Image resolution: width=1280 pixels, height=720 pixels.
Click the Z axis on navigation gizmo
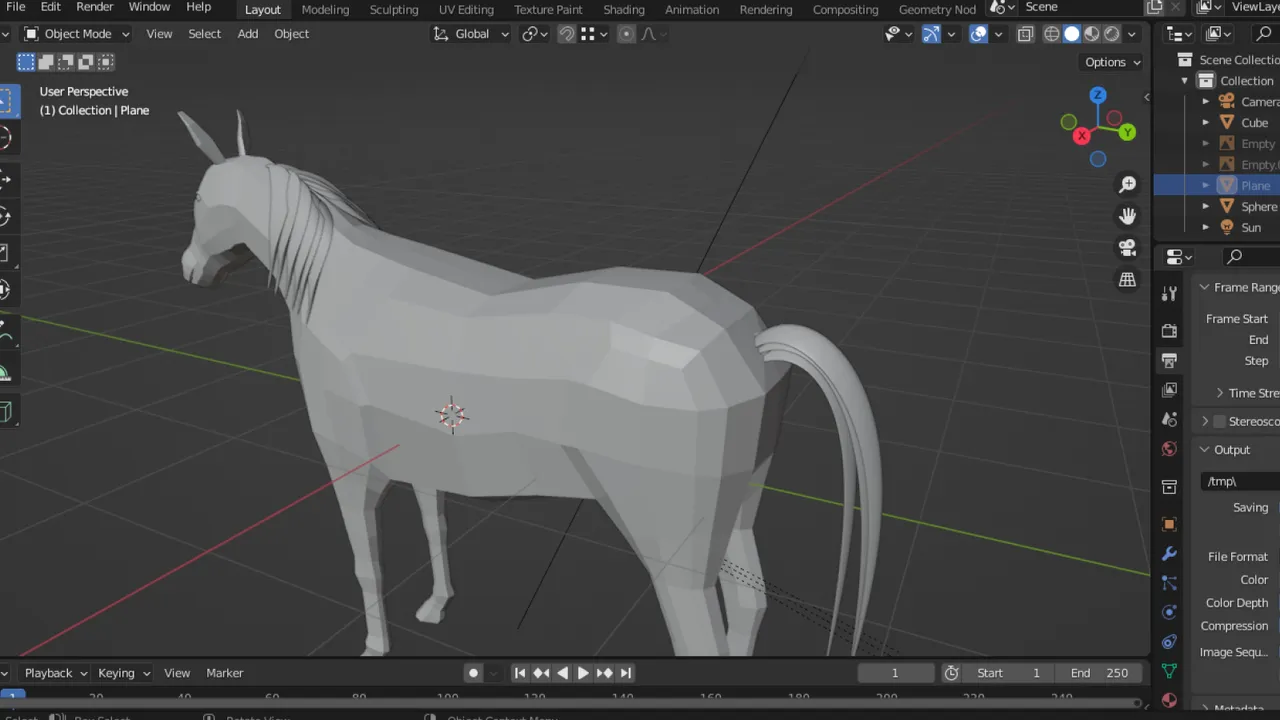point(1098,95)
